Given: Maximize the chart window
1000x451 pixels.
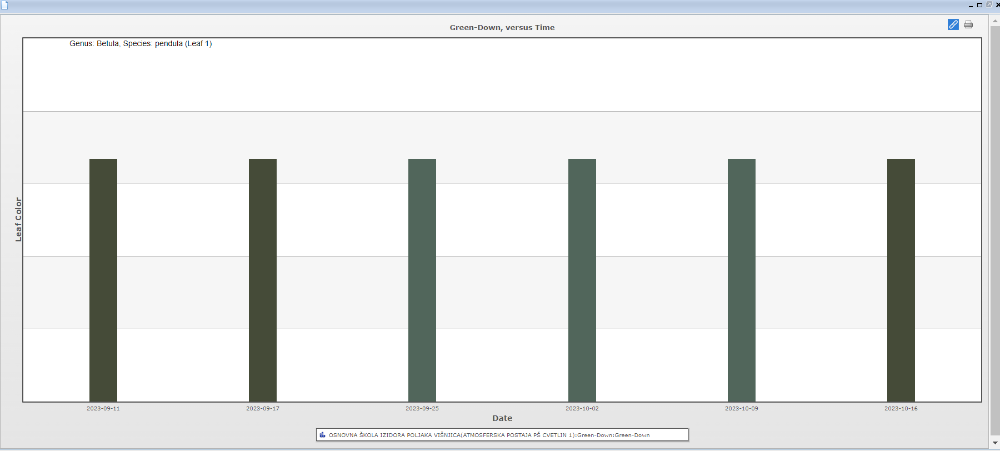Looking at the screenshot, I should coord(980,5).
